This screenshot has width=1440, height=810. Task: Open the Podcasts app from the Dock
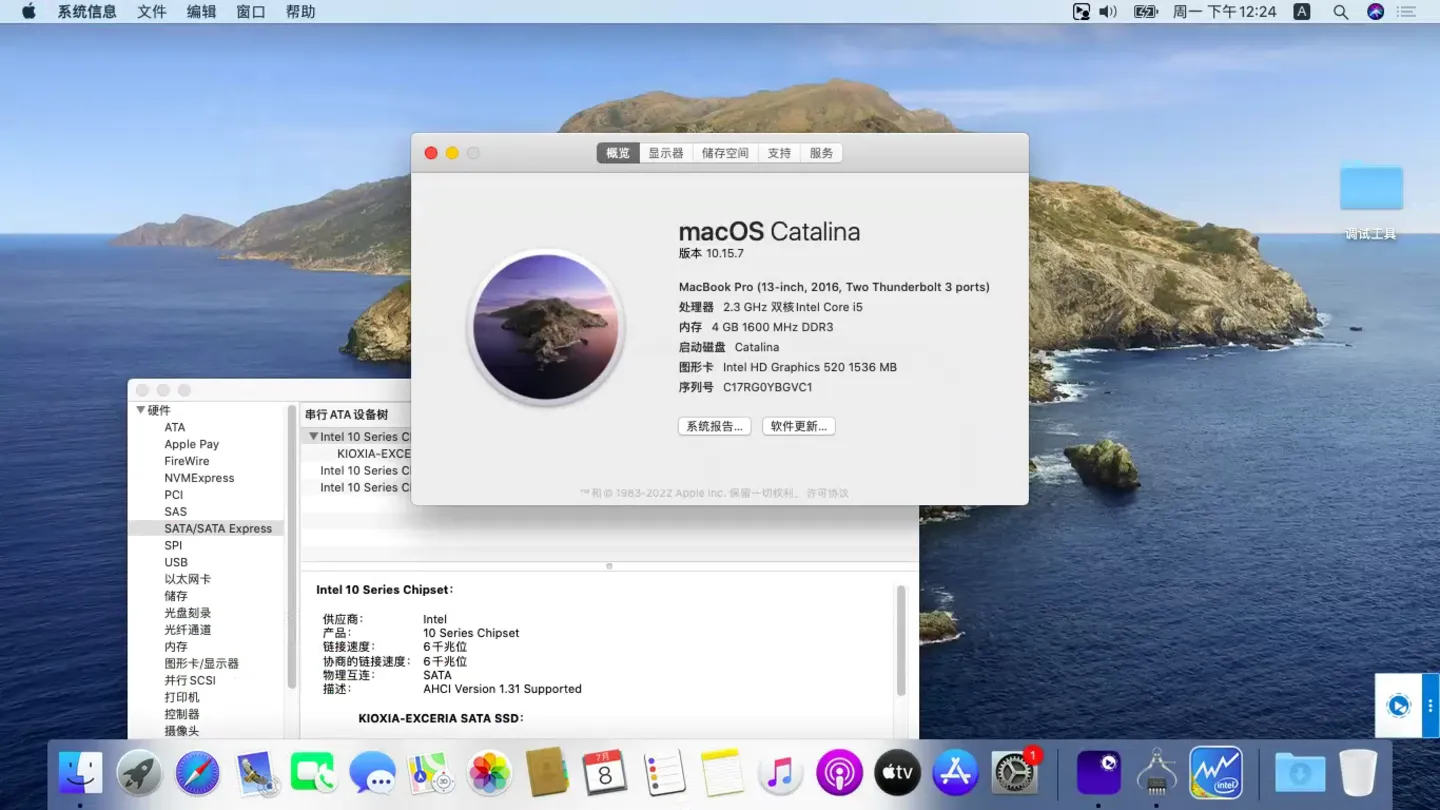pos(838,772)
